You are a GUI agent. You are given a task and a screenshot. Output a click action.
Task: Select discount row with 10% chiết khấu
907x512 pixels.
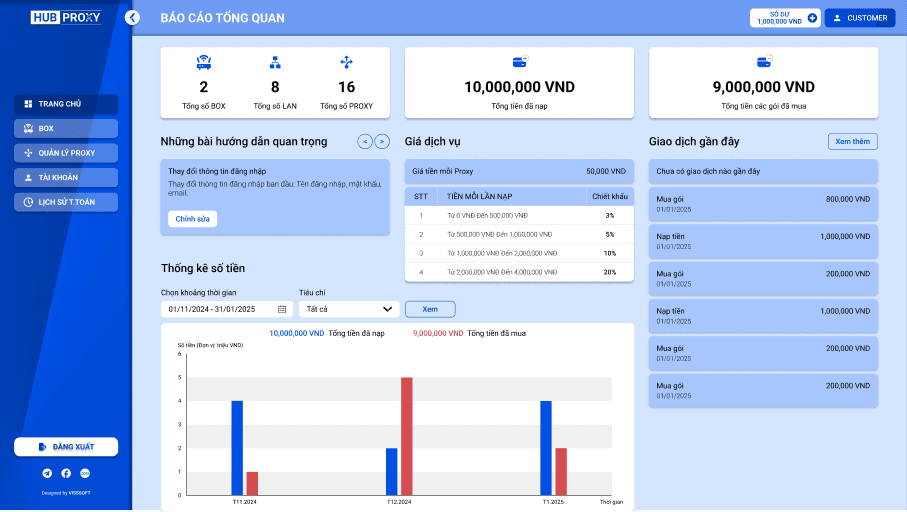tap(519, 253)
